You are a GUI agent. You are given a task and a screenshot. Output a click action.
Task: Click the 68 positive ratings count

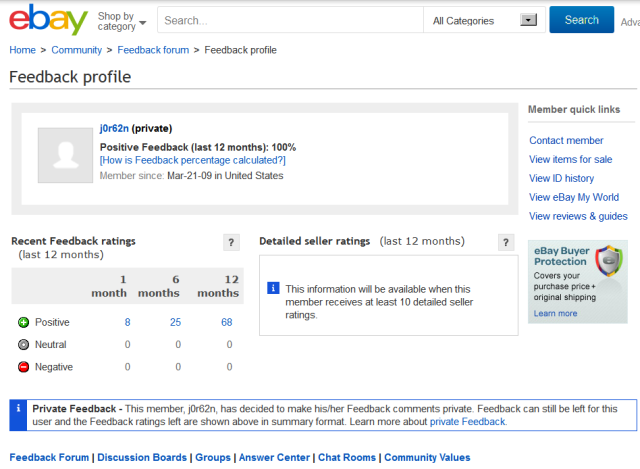click(227, 322)
